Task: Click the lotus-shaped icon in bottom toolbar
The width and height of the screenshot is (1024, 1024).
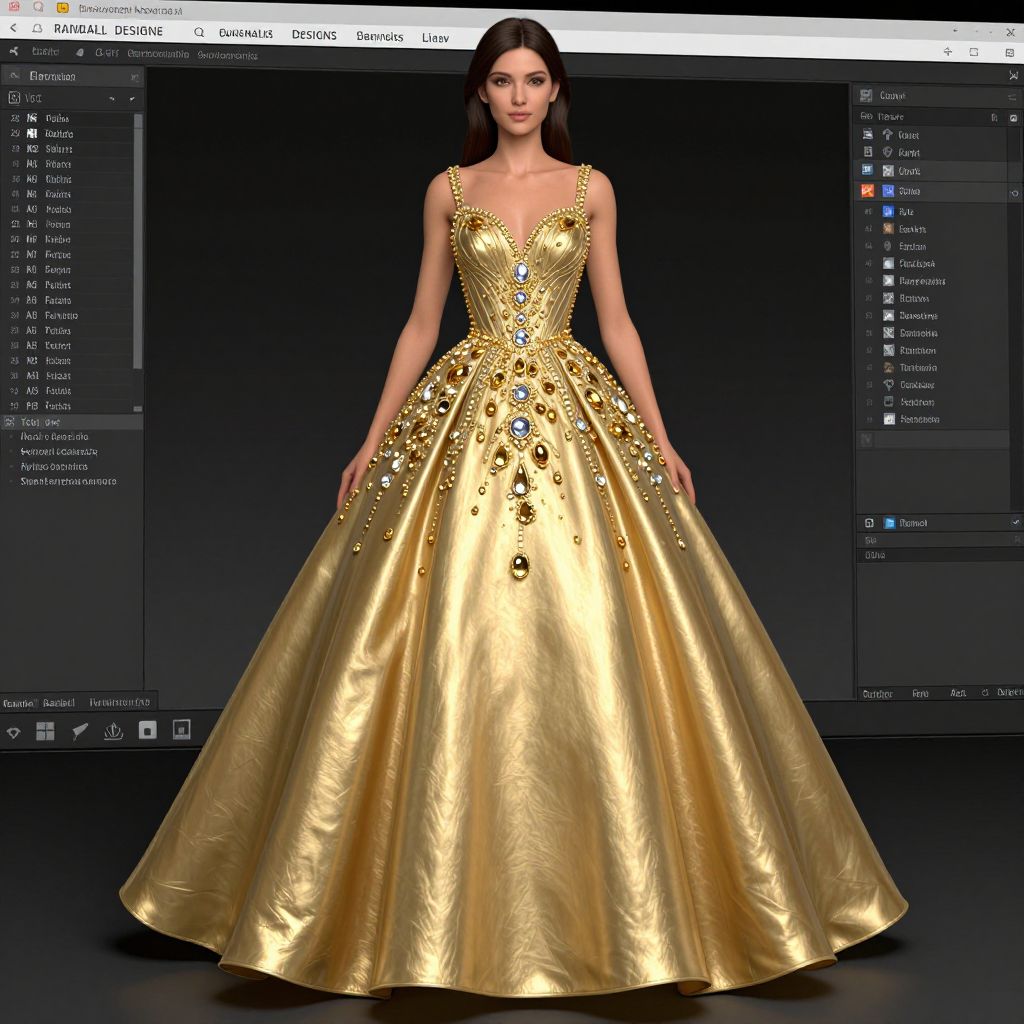Action: [113, 731]
